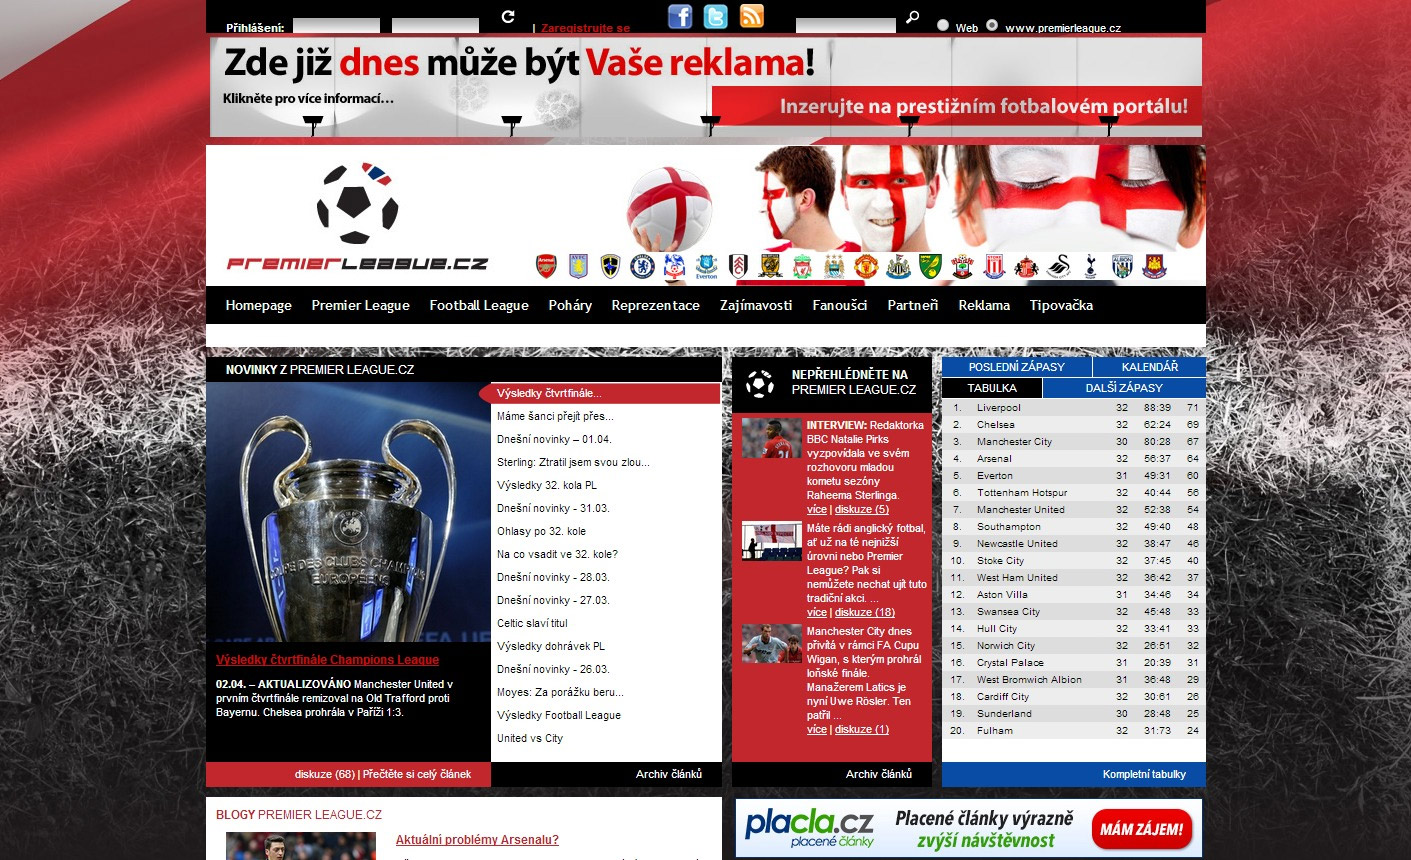Open Archiv článků under the news list
The image size is (1411, 860).
(x=668, y=774)
